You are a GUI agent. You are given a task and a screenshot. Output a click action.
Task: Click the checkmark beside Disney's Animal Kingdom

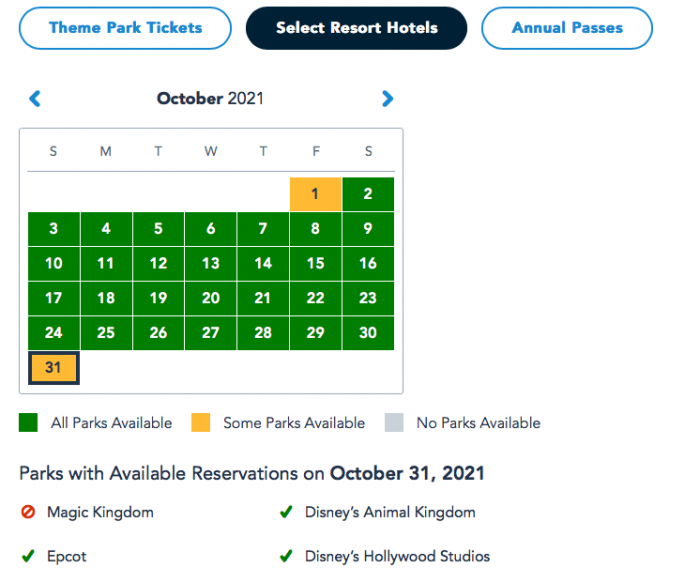point(286,512)
